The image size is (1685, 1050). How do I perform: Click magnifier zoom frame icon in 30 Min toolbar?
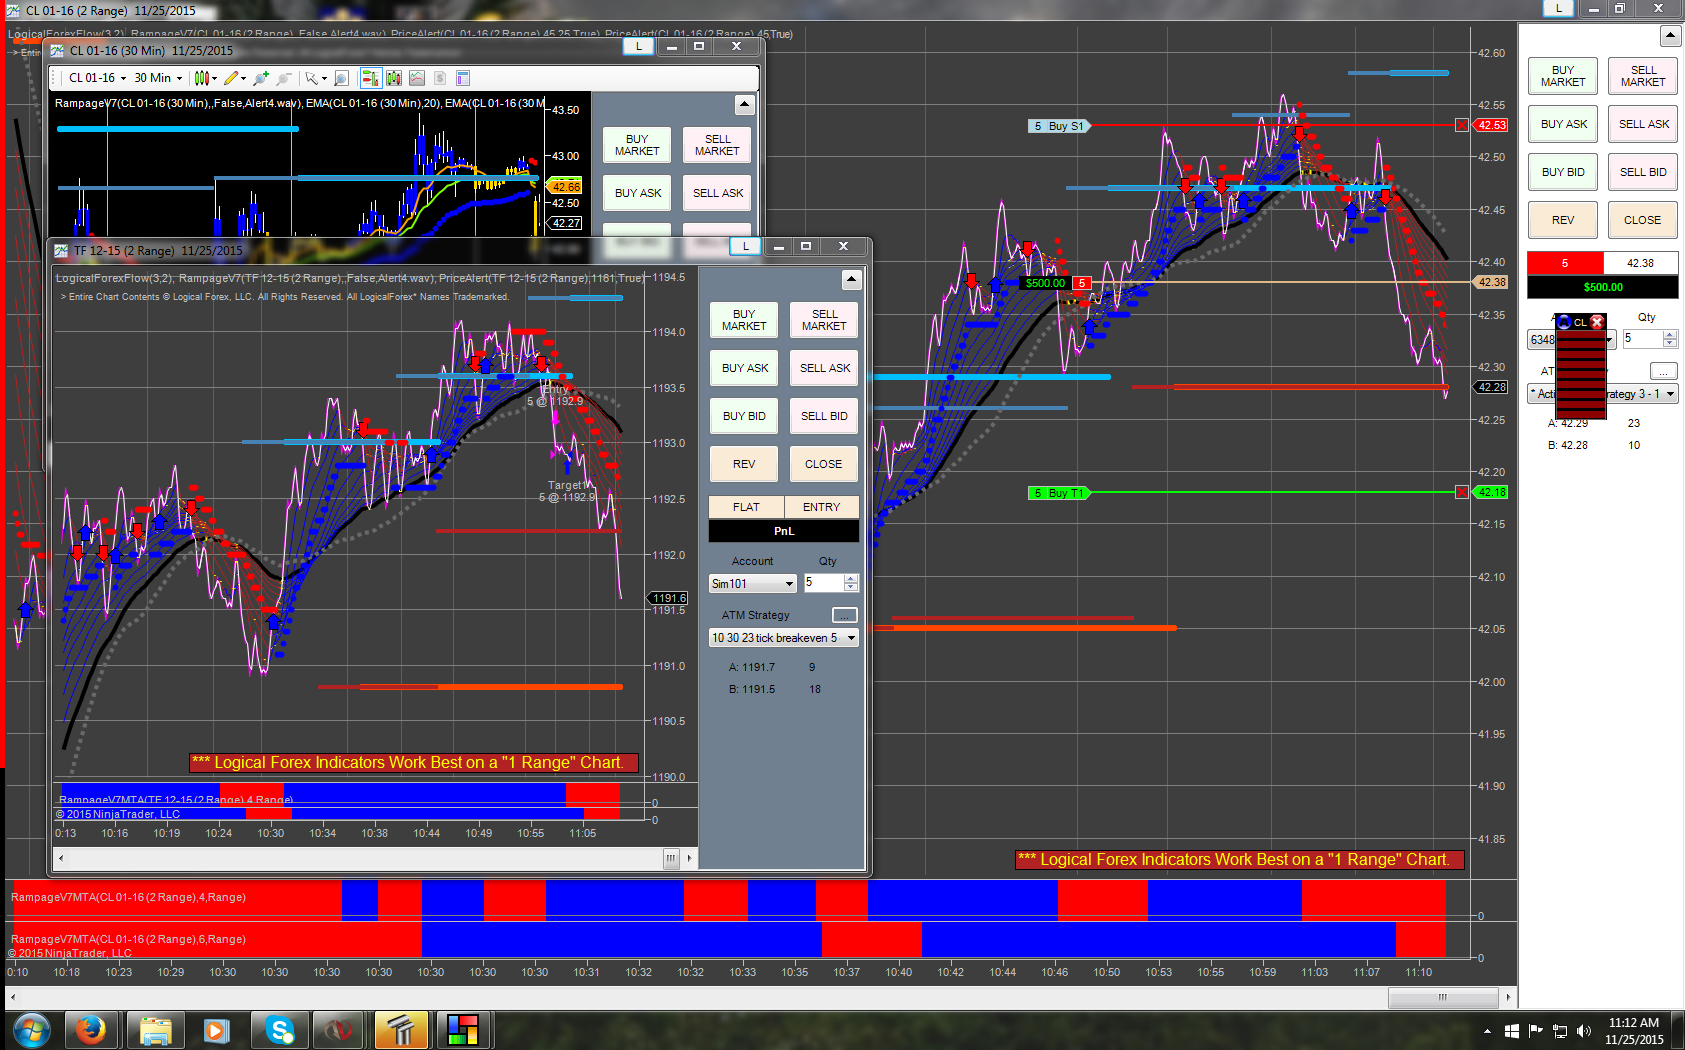point(341,78)
